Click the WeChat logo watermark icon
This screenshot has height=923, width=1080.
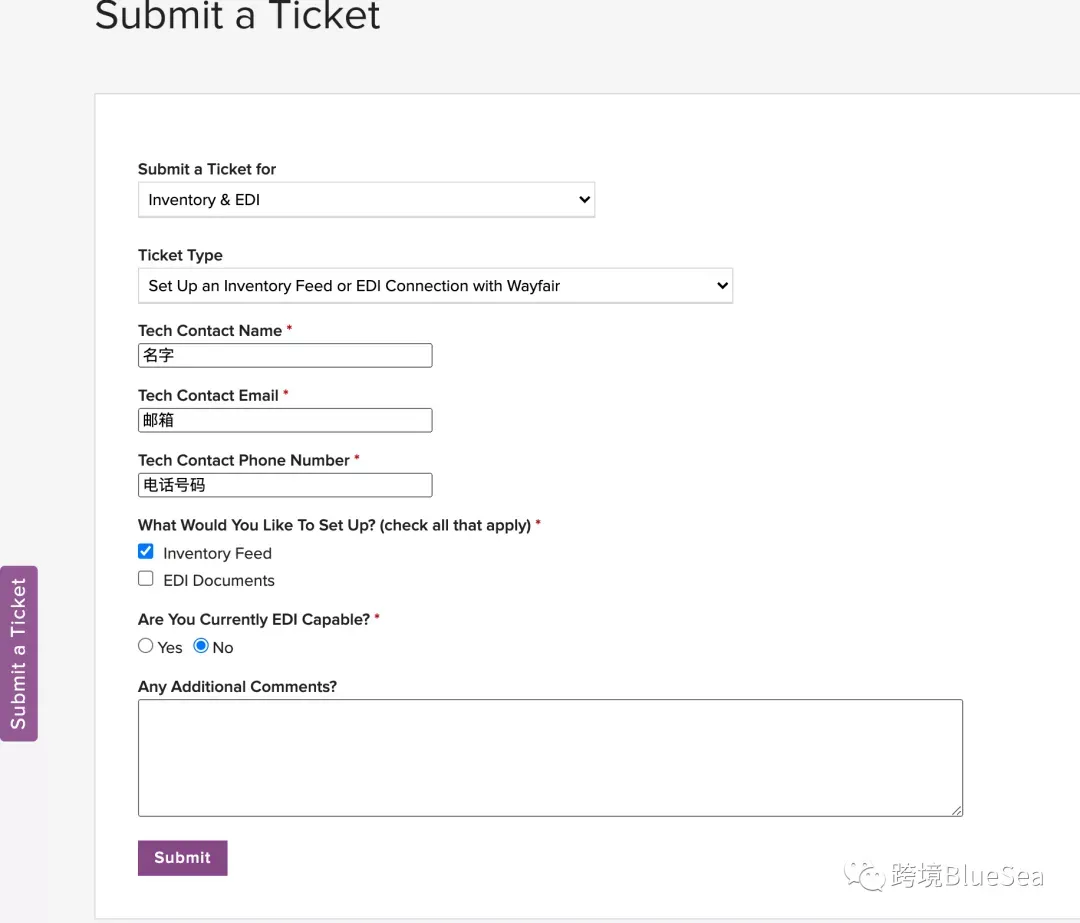coord(864,875)
